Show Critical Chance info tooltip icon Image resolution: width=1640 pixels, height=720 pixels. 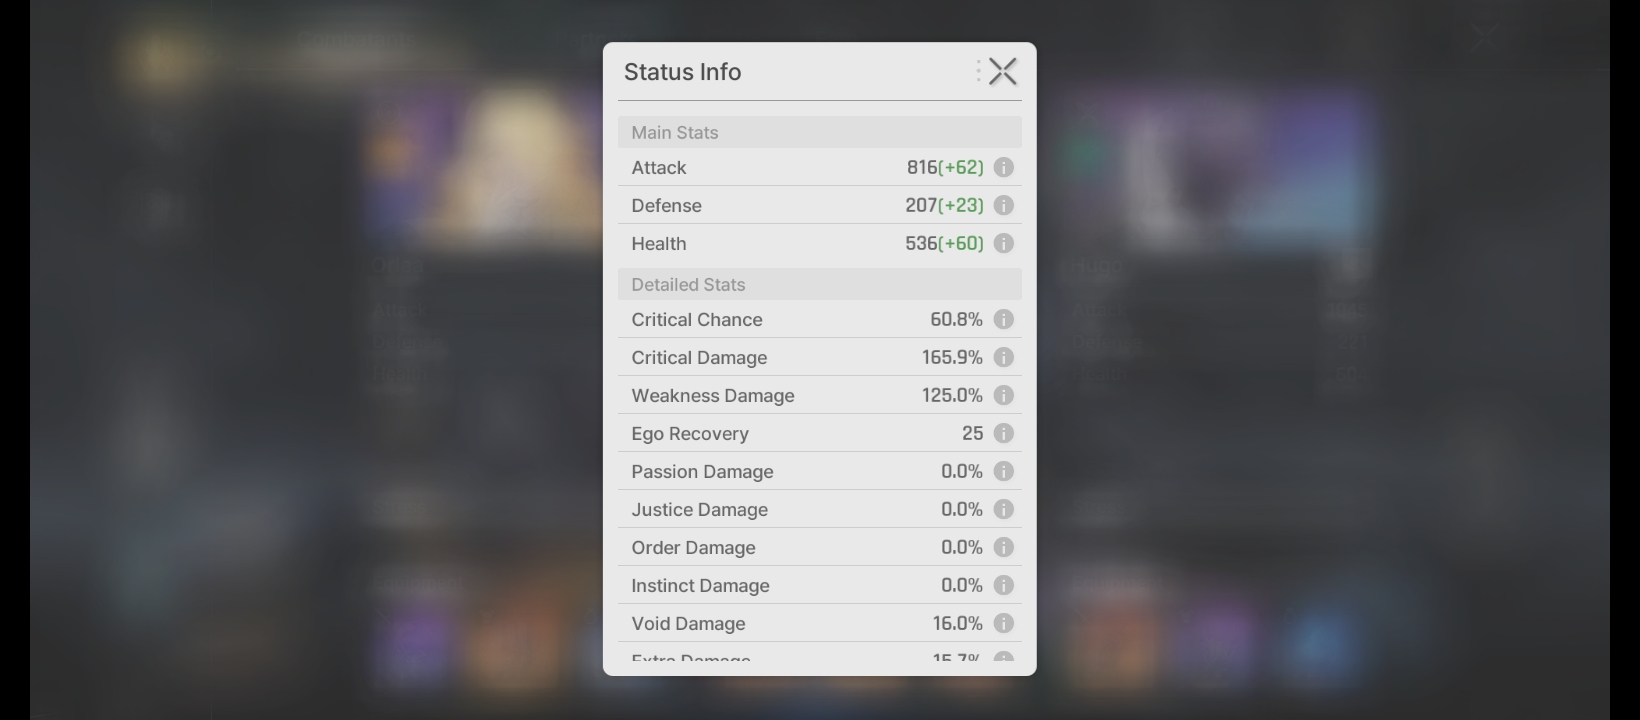click(1003, 320)
